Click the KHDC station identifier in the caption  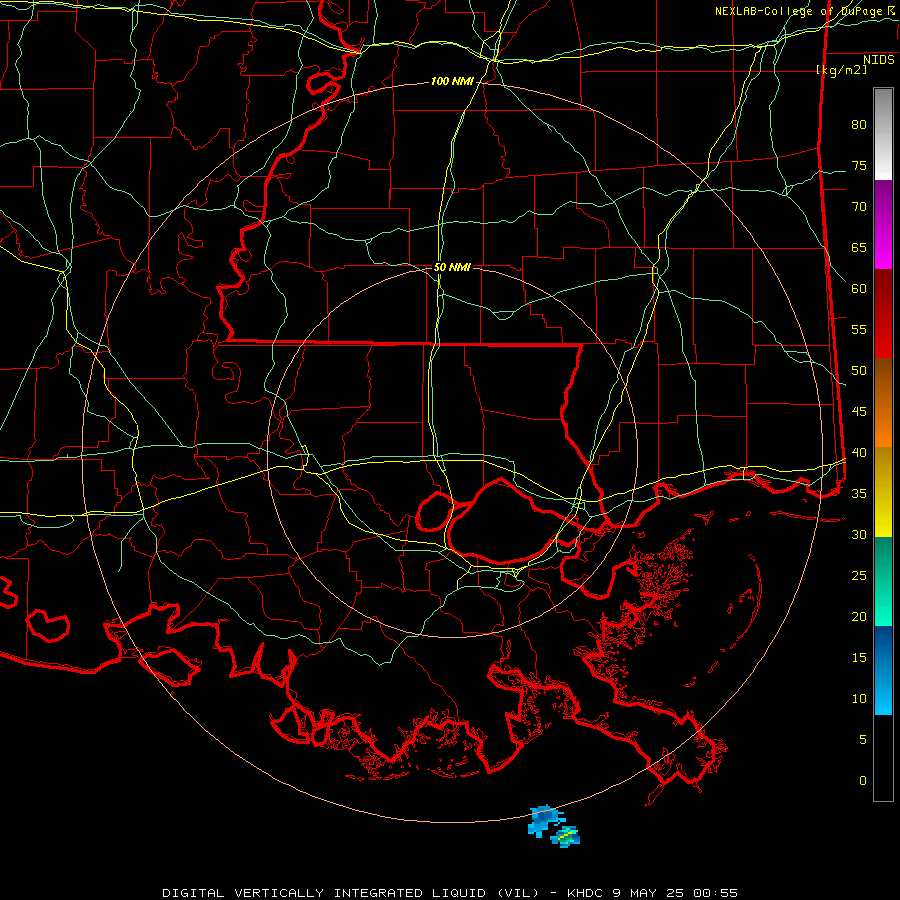coord(587,893)
